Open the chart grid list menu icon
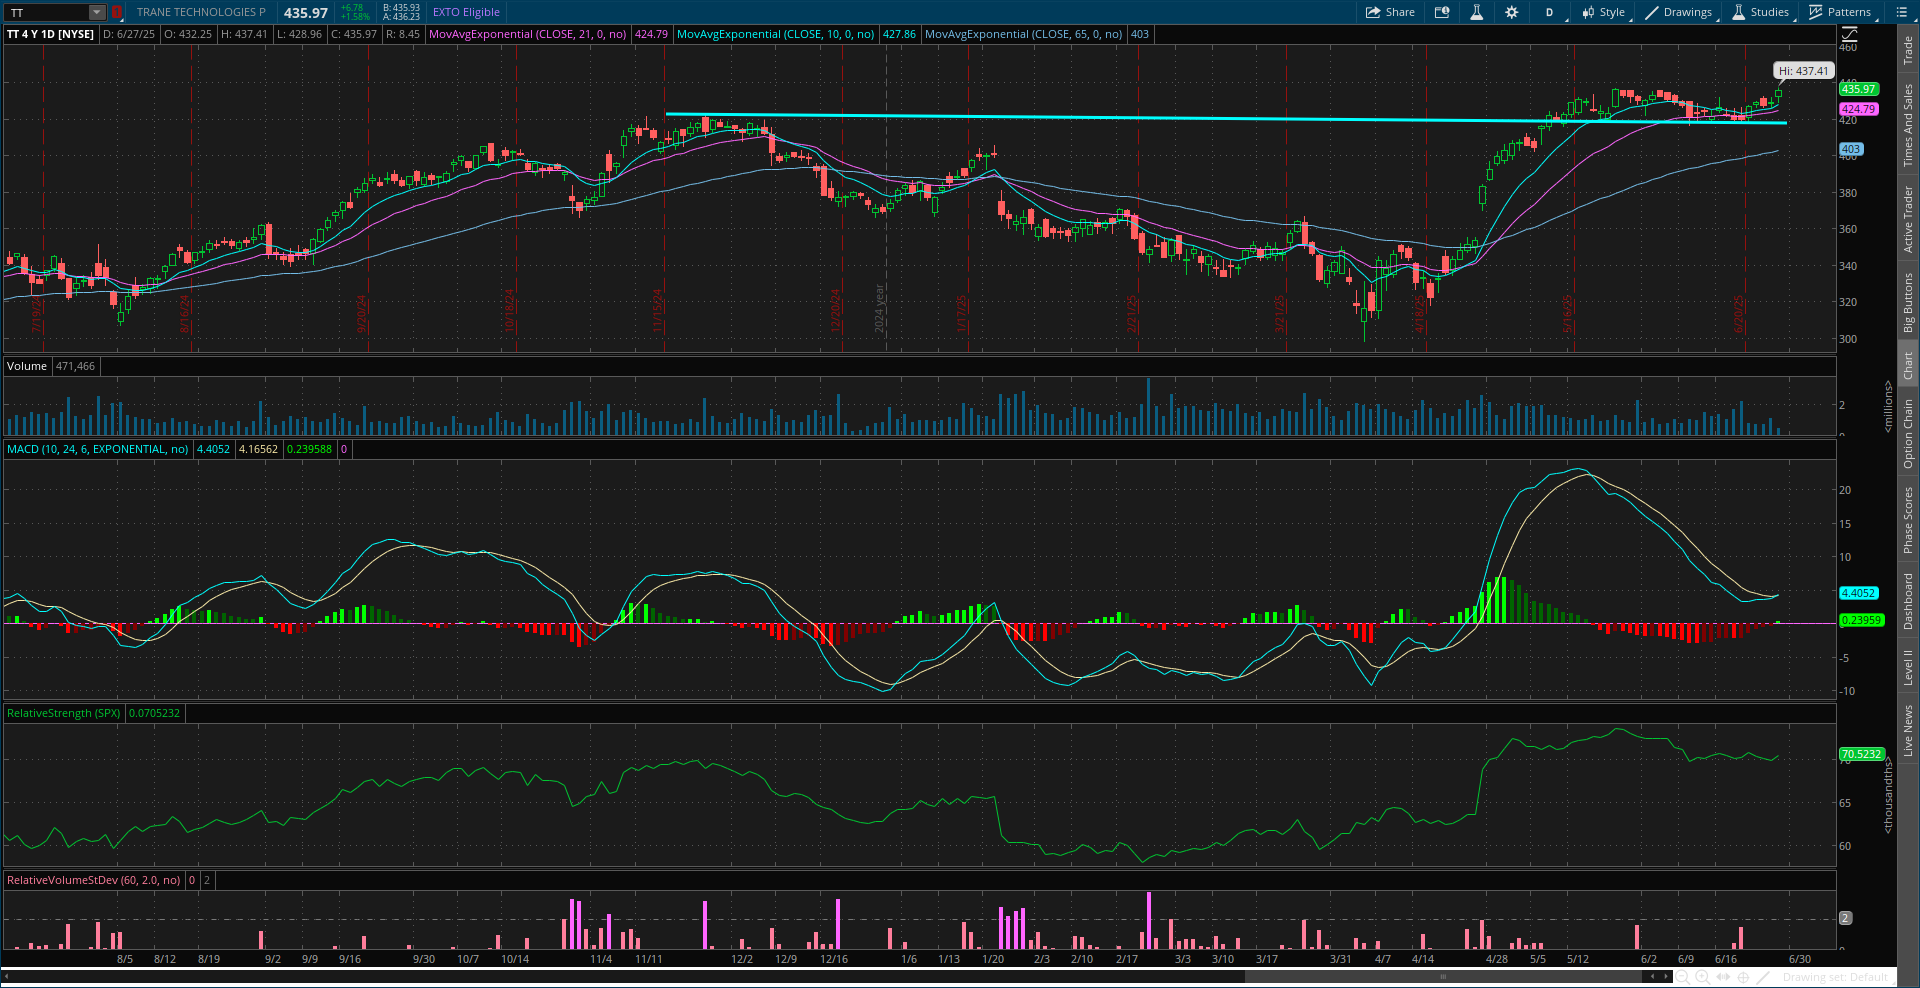This screenshot has width=1920, height=988. (1901, 12)
